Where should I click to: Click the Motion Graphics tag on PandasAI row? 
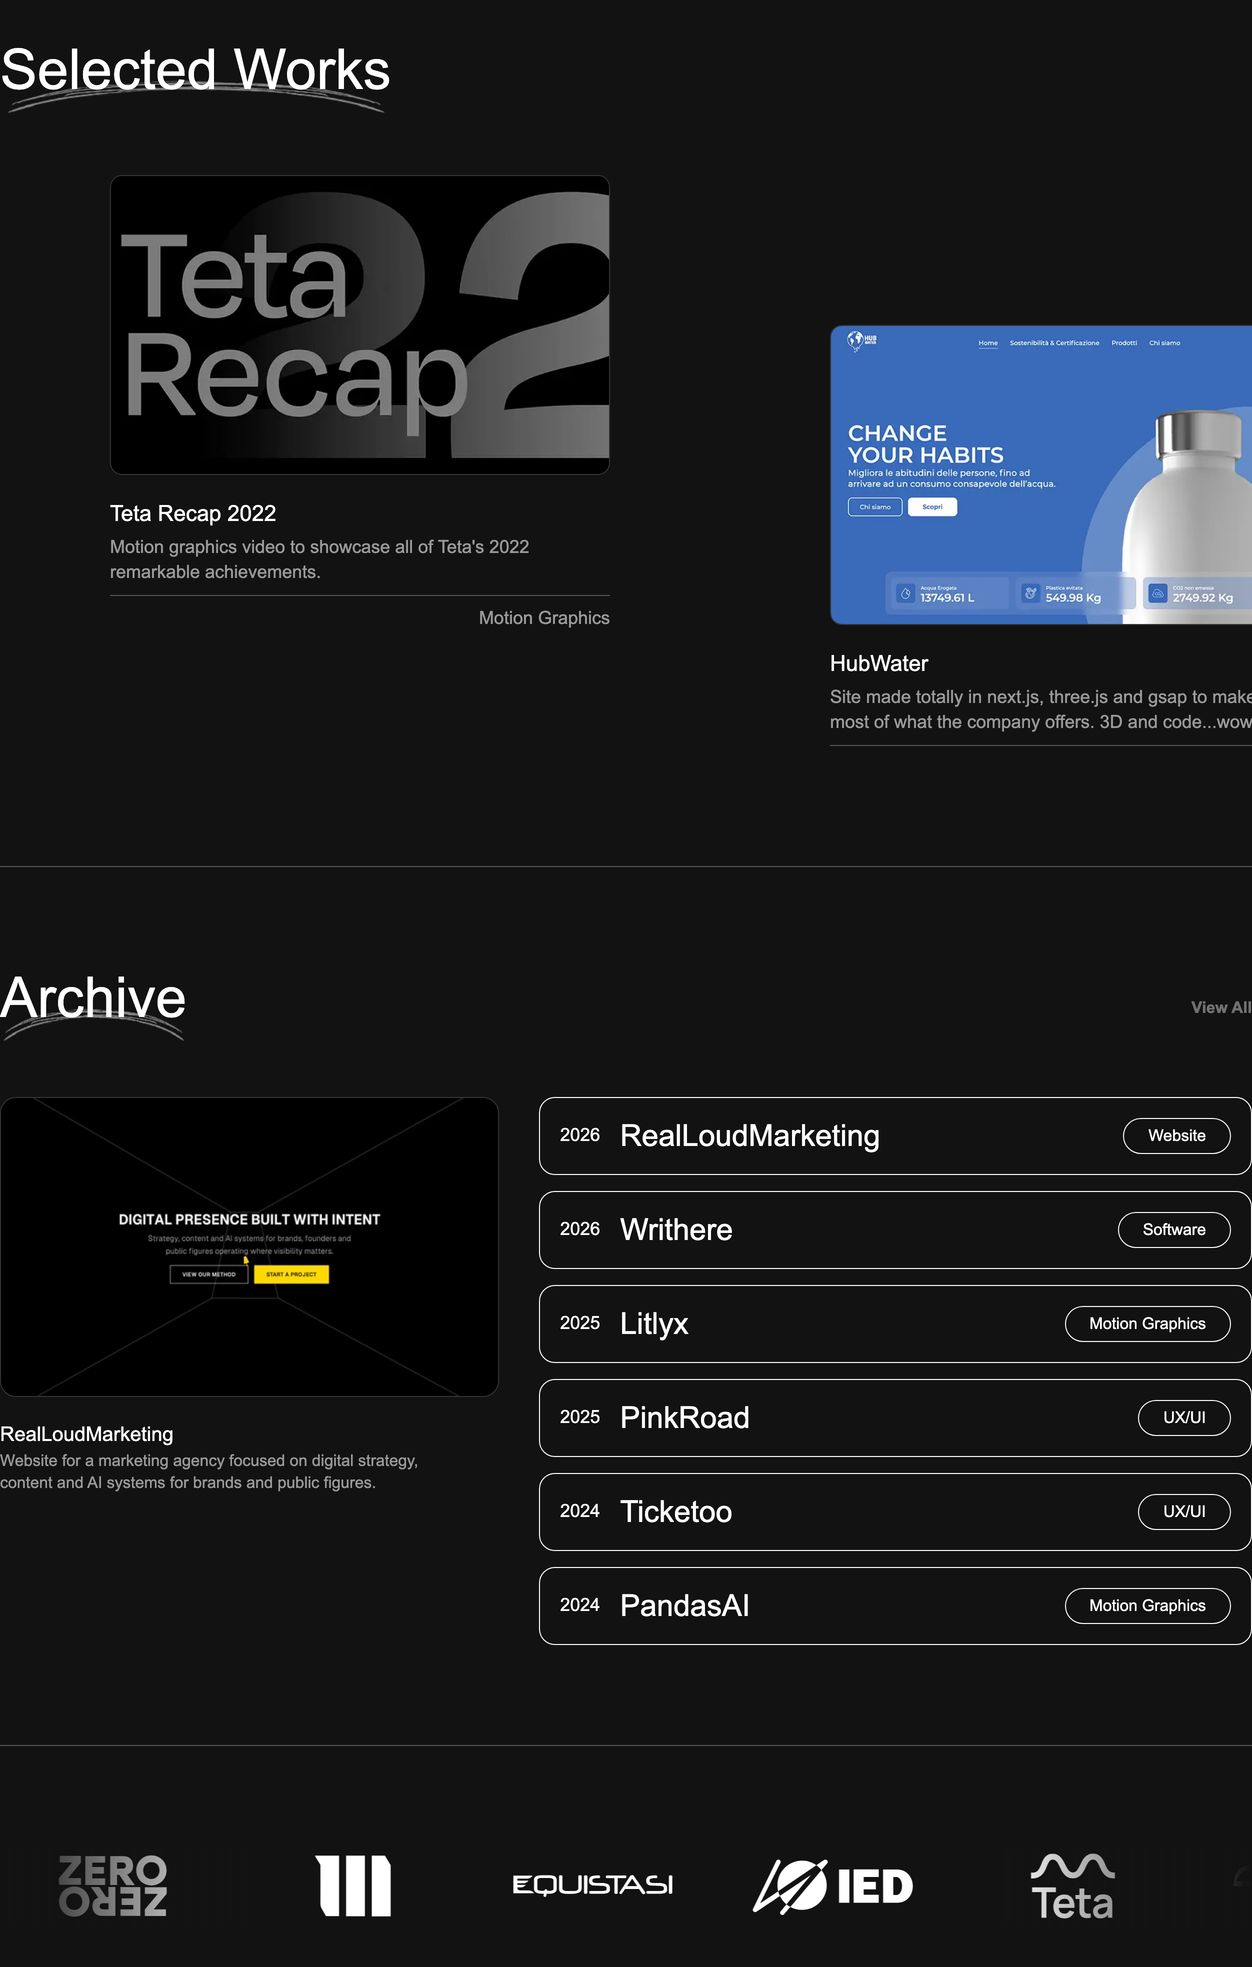(x=1147, y=1606)
